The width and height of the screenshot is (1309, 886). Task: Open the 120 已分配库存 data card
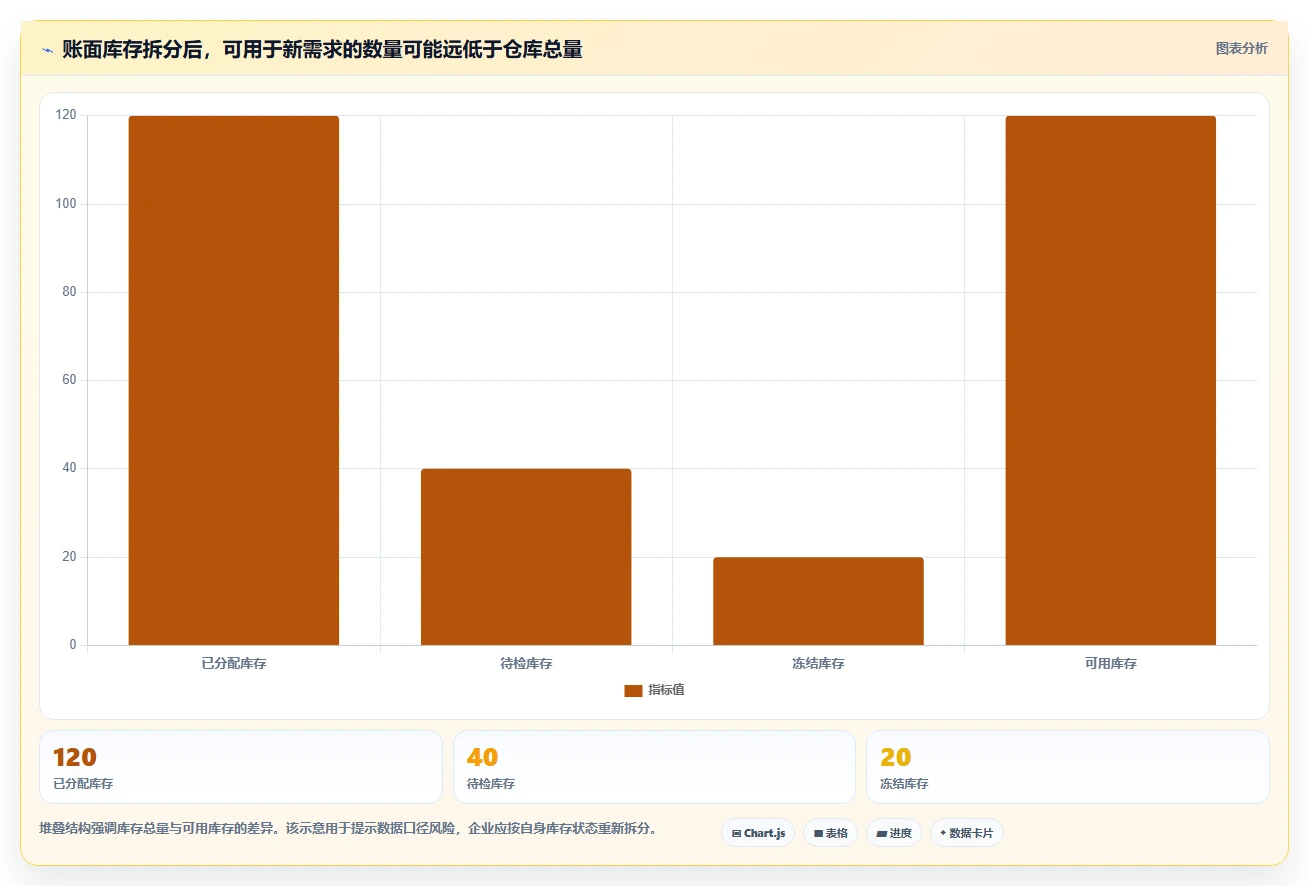point(241,767)
